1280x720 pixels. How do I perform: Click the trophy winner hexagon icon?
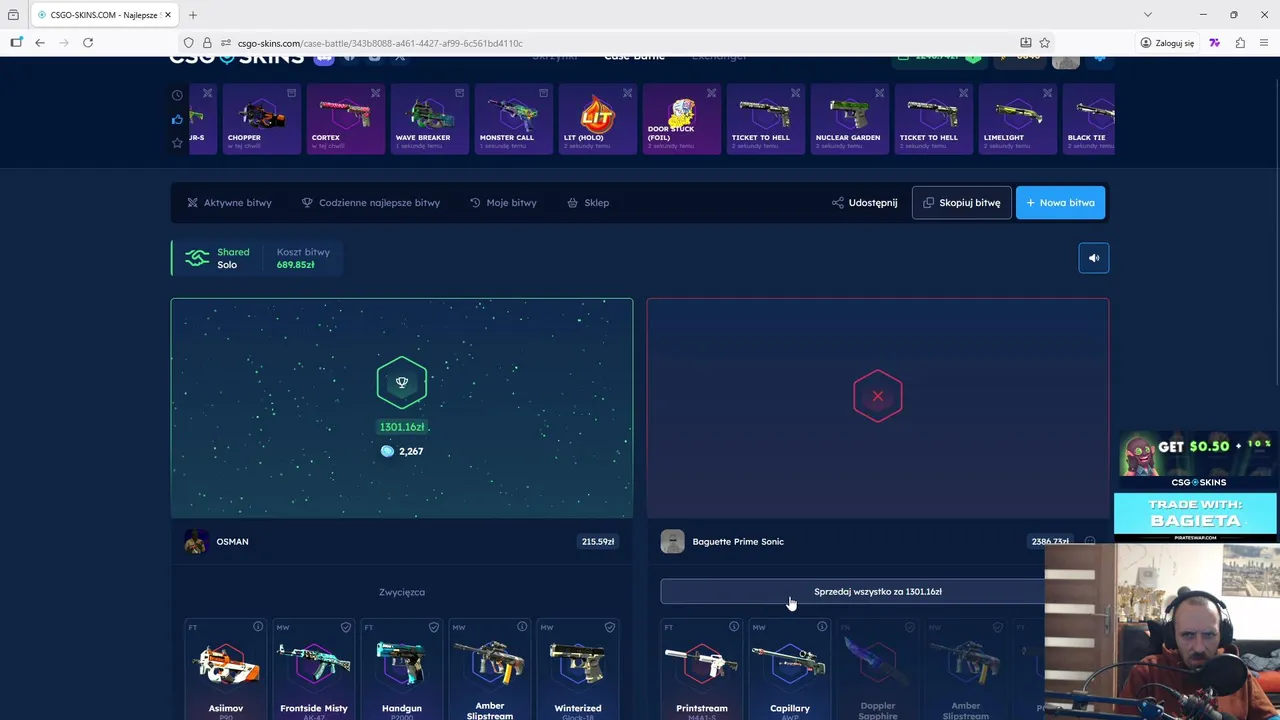pos(402,382)
